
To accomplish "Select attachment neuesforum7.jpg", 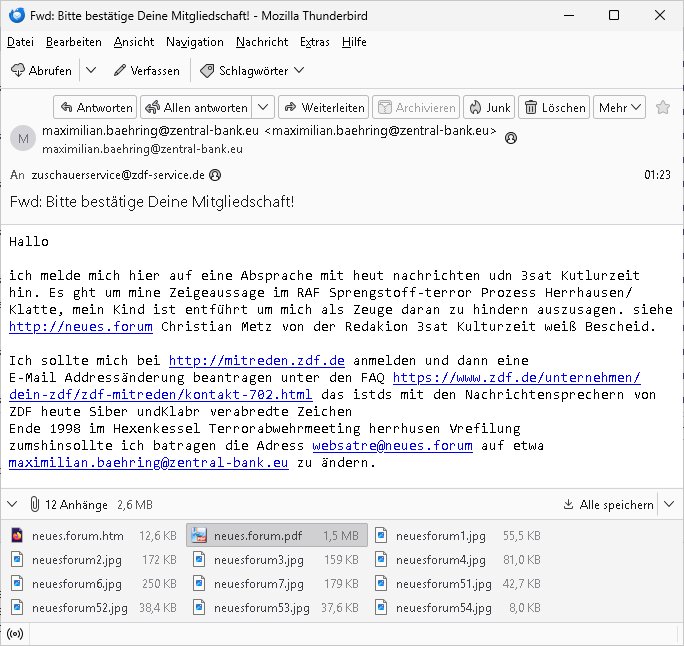I will pos(277,584).
